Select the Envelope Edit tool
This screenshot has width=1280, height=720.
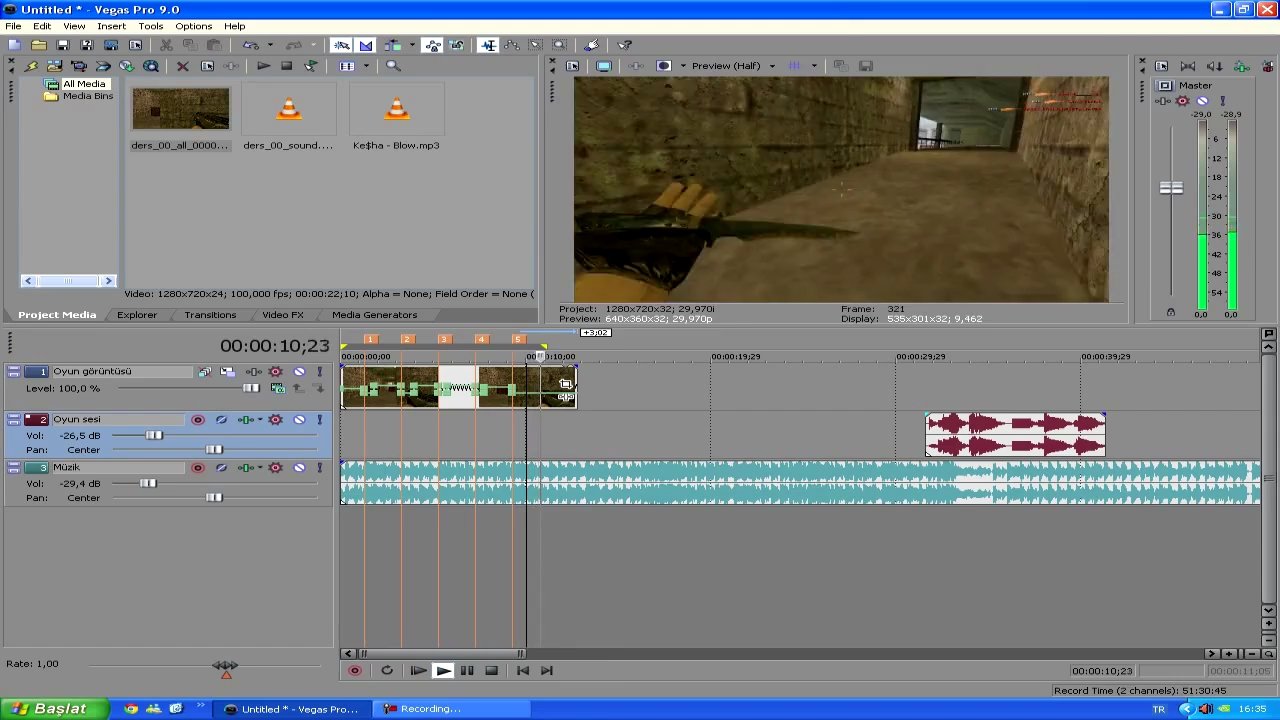click(x=512, y=45)
